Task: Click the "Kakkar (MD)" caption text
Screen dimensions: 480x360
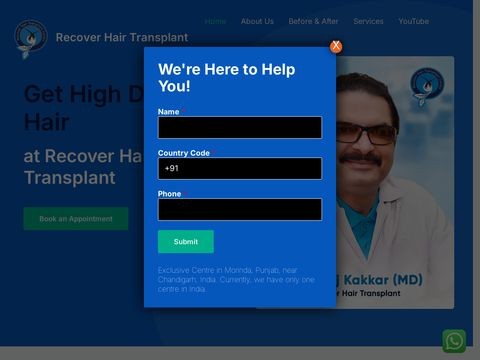Action: pyautogui.click(x=383, y=280)
